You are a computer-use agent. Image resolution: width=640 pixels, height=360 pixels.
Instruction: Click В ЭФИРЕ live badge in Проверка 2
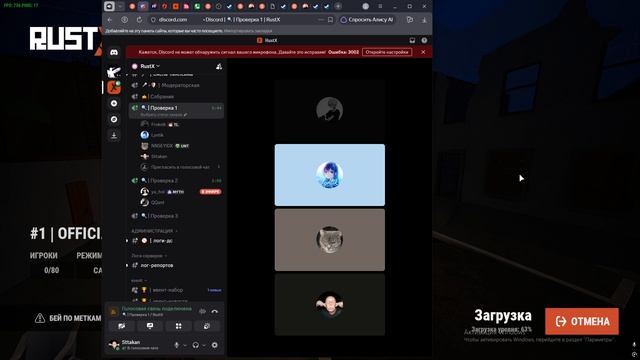click(x=211, y=191)
